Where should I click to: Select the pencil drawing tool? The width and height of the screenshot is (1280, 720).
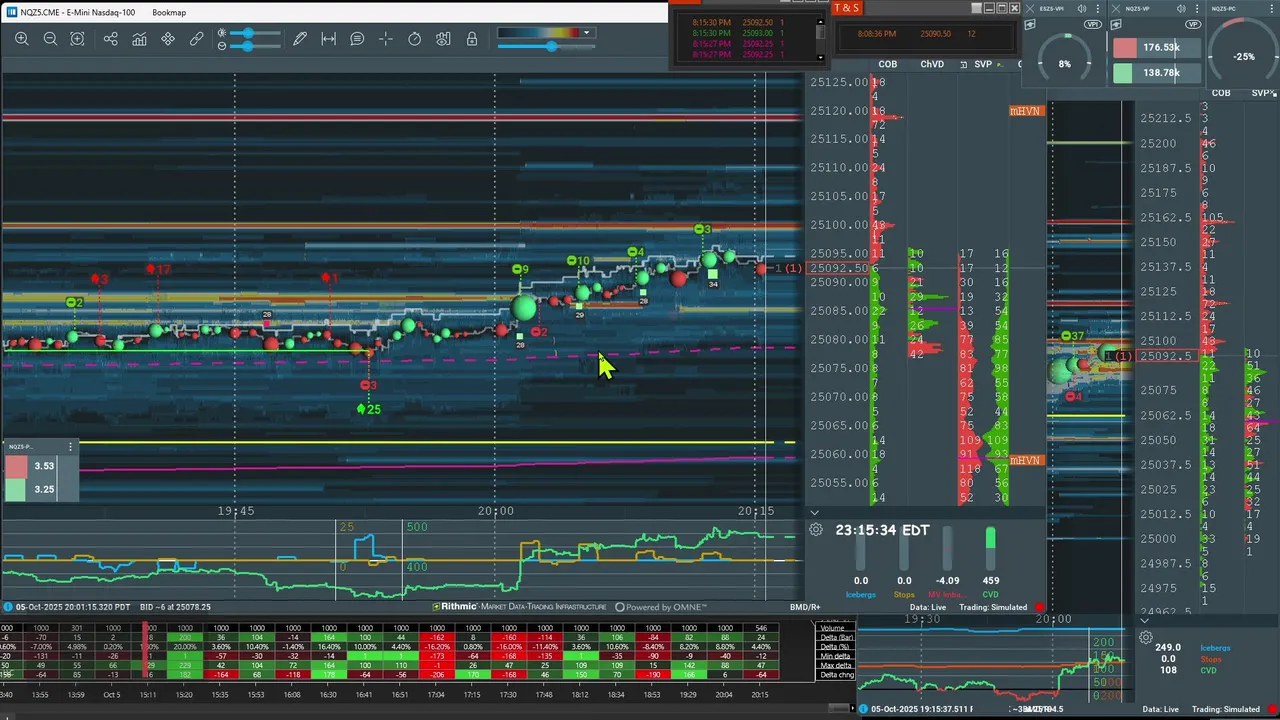click(300, 39)
